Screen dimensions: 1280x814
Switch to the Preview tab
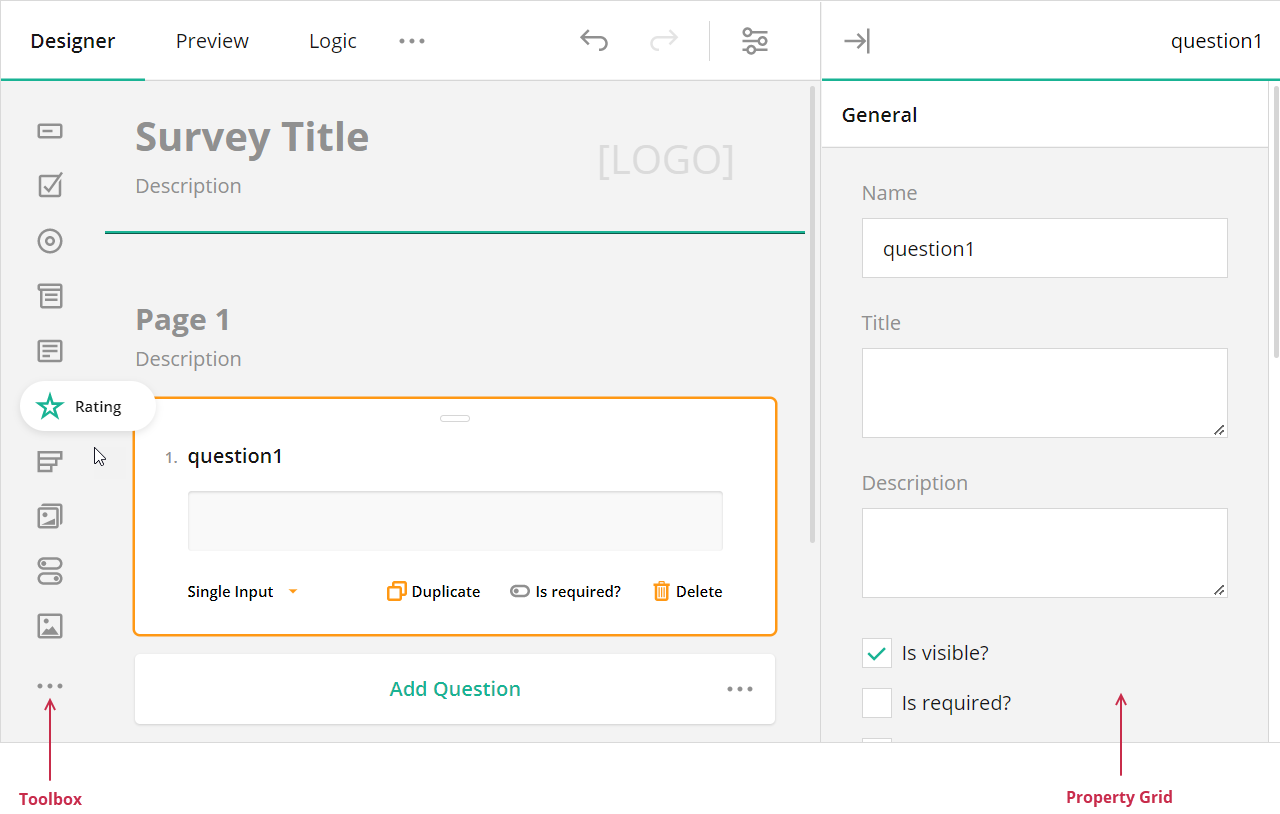pos(211,40)
